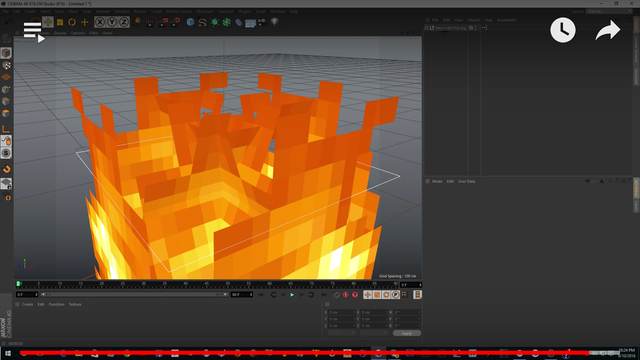Switch to Polygons mode
Image resolution: width=640 pixels, height=360 pixels.
tap(6, 113)
